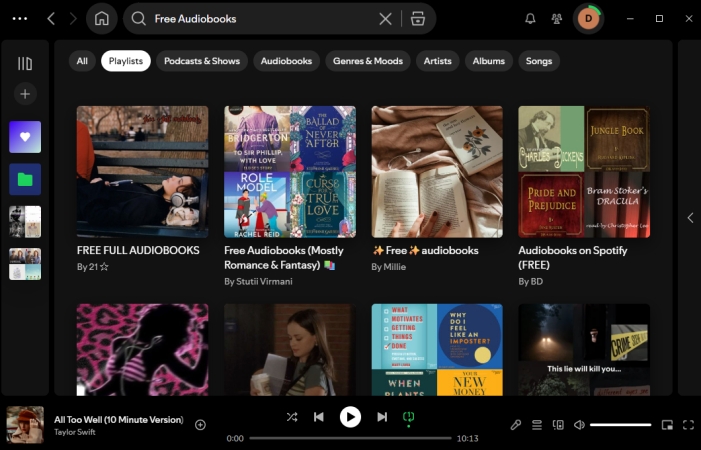Open the three-dot app menu
701x450 pixels.
click(x=20, y=19)
